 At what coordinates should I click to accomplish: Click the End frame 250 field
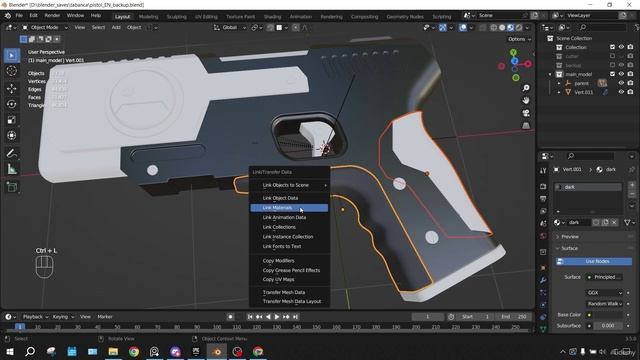513,317
